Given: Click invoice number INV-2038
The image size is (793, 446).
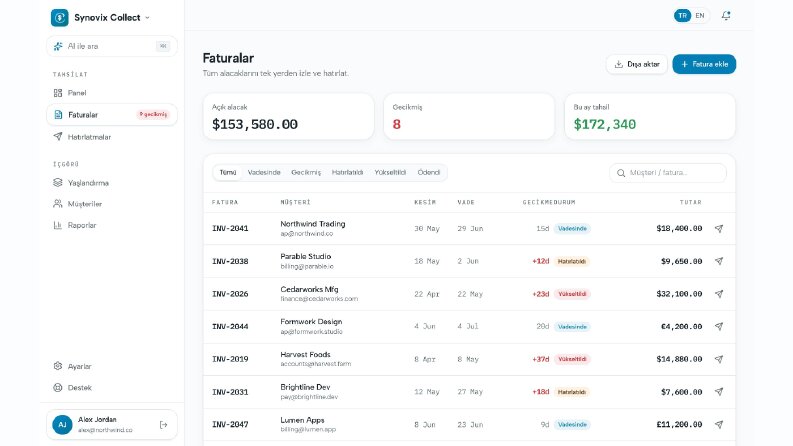Looking at the screenshot, I should [x=230, y=261].
